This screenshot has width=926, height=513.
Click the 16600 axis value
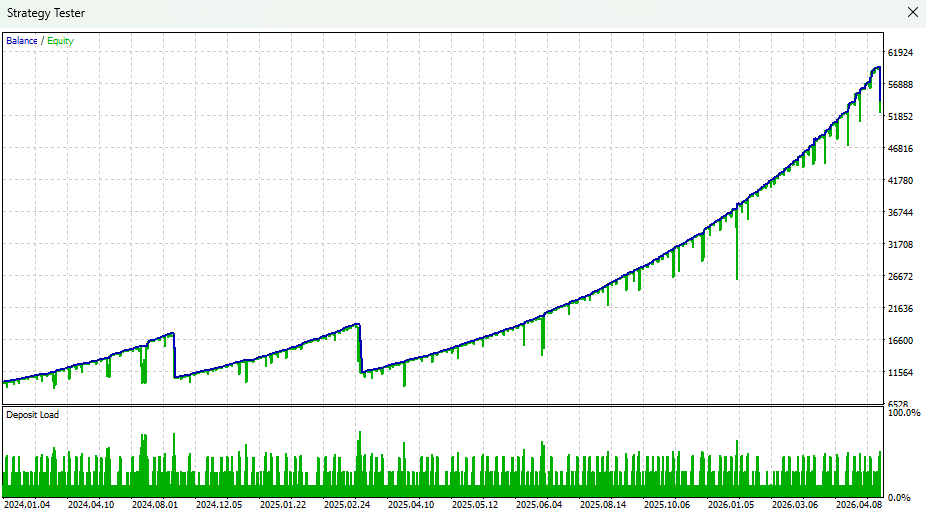pyautogui.click(x=901, y=340)
